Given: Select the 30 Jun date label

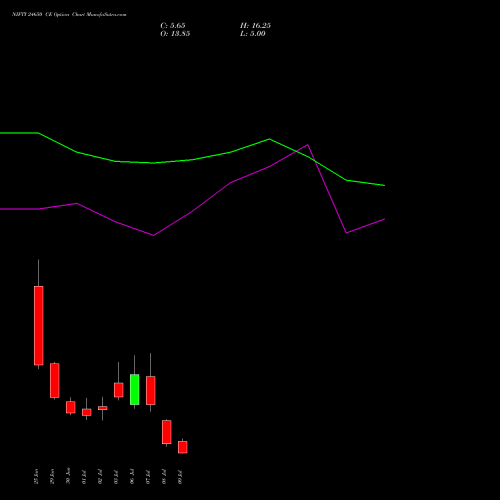Looking at the screenshot, I should pos(68,476).
